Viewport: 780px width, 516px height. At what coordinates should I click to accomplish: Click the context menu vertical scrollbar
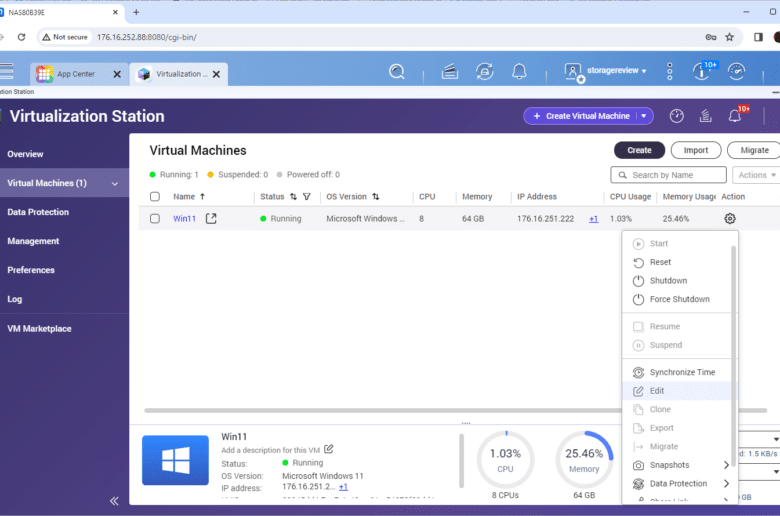click(x=733, y=356)
